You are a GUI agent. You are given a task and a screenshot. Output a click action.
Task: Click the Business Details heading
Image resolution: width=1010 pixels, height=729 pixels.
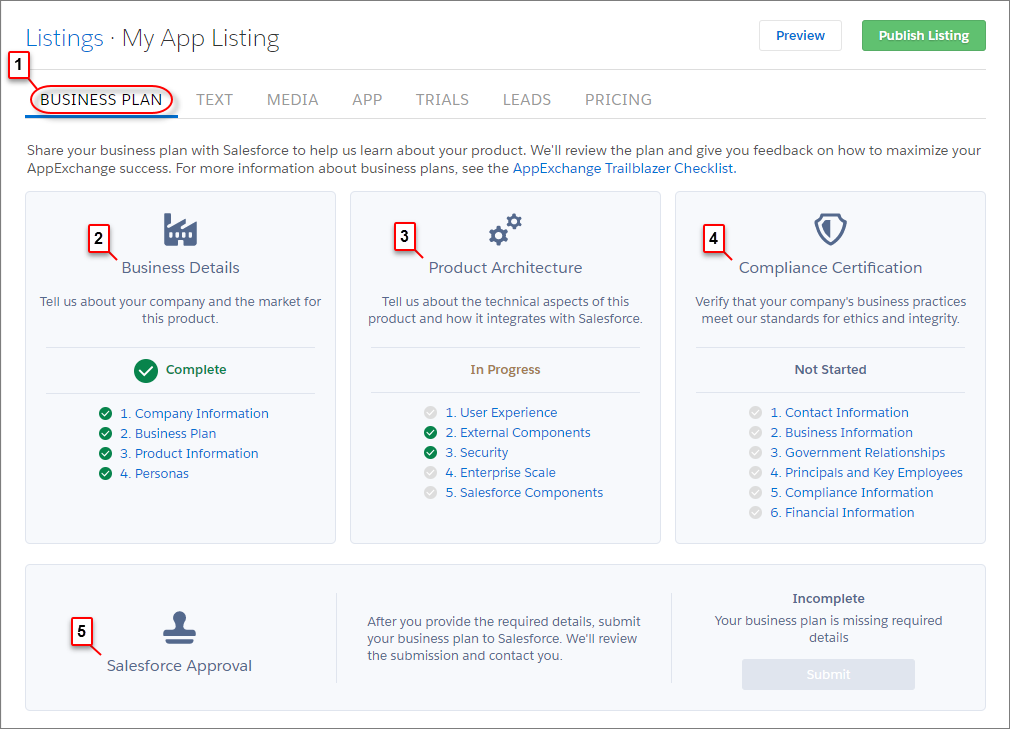click(x=180, y=267)
